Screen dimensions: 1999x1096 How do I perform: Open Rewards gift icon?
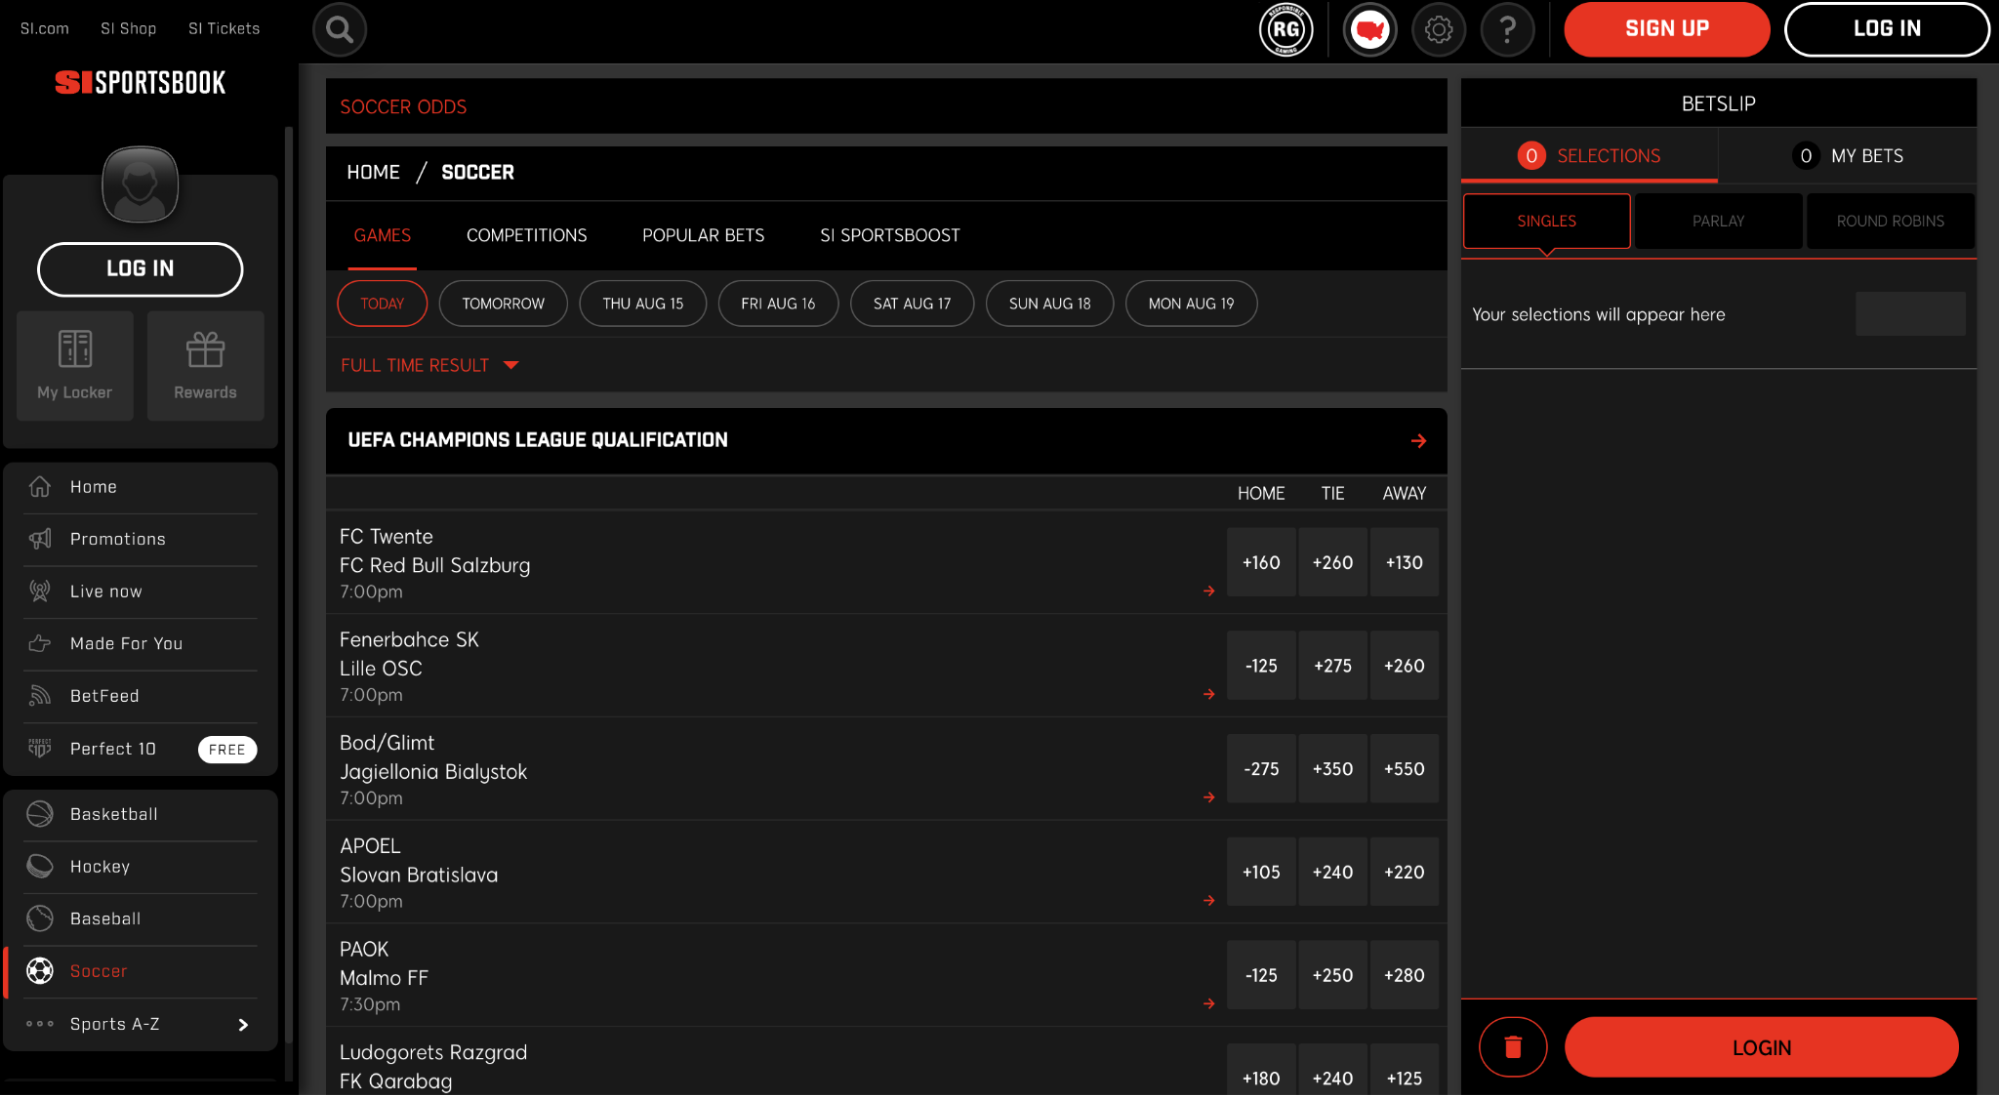pos(205,365)
